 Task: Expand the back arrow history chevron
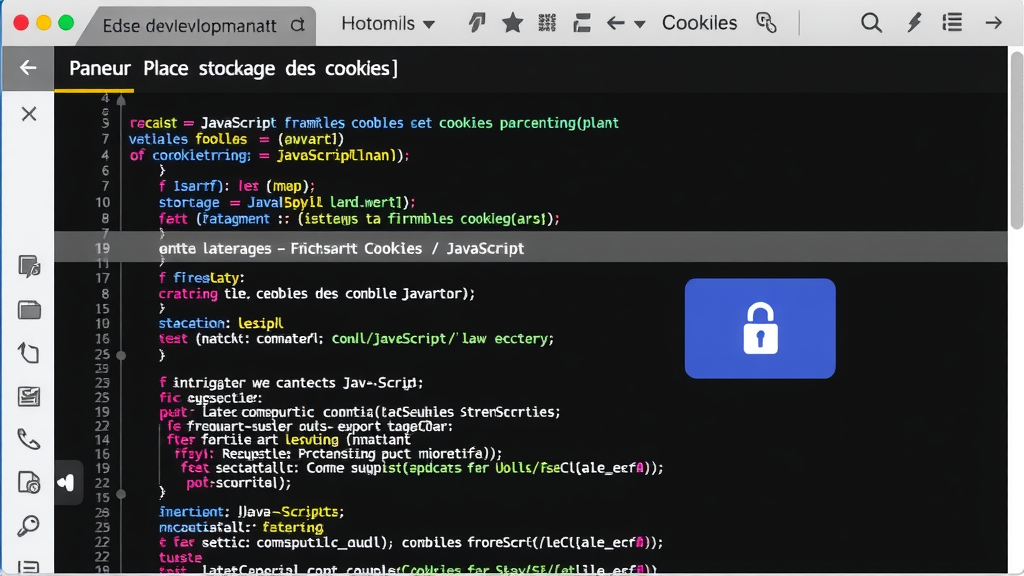point(637,22)
